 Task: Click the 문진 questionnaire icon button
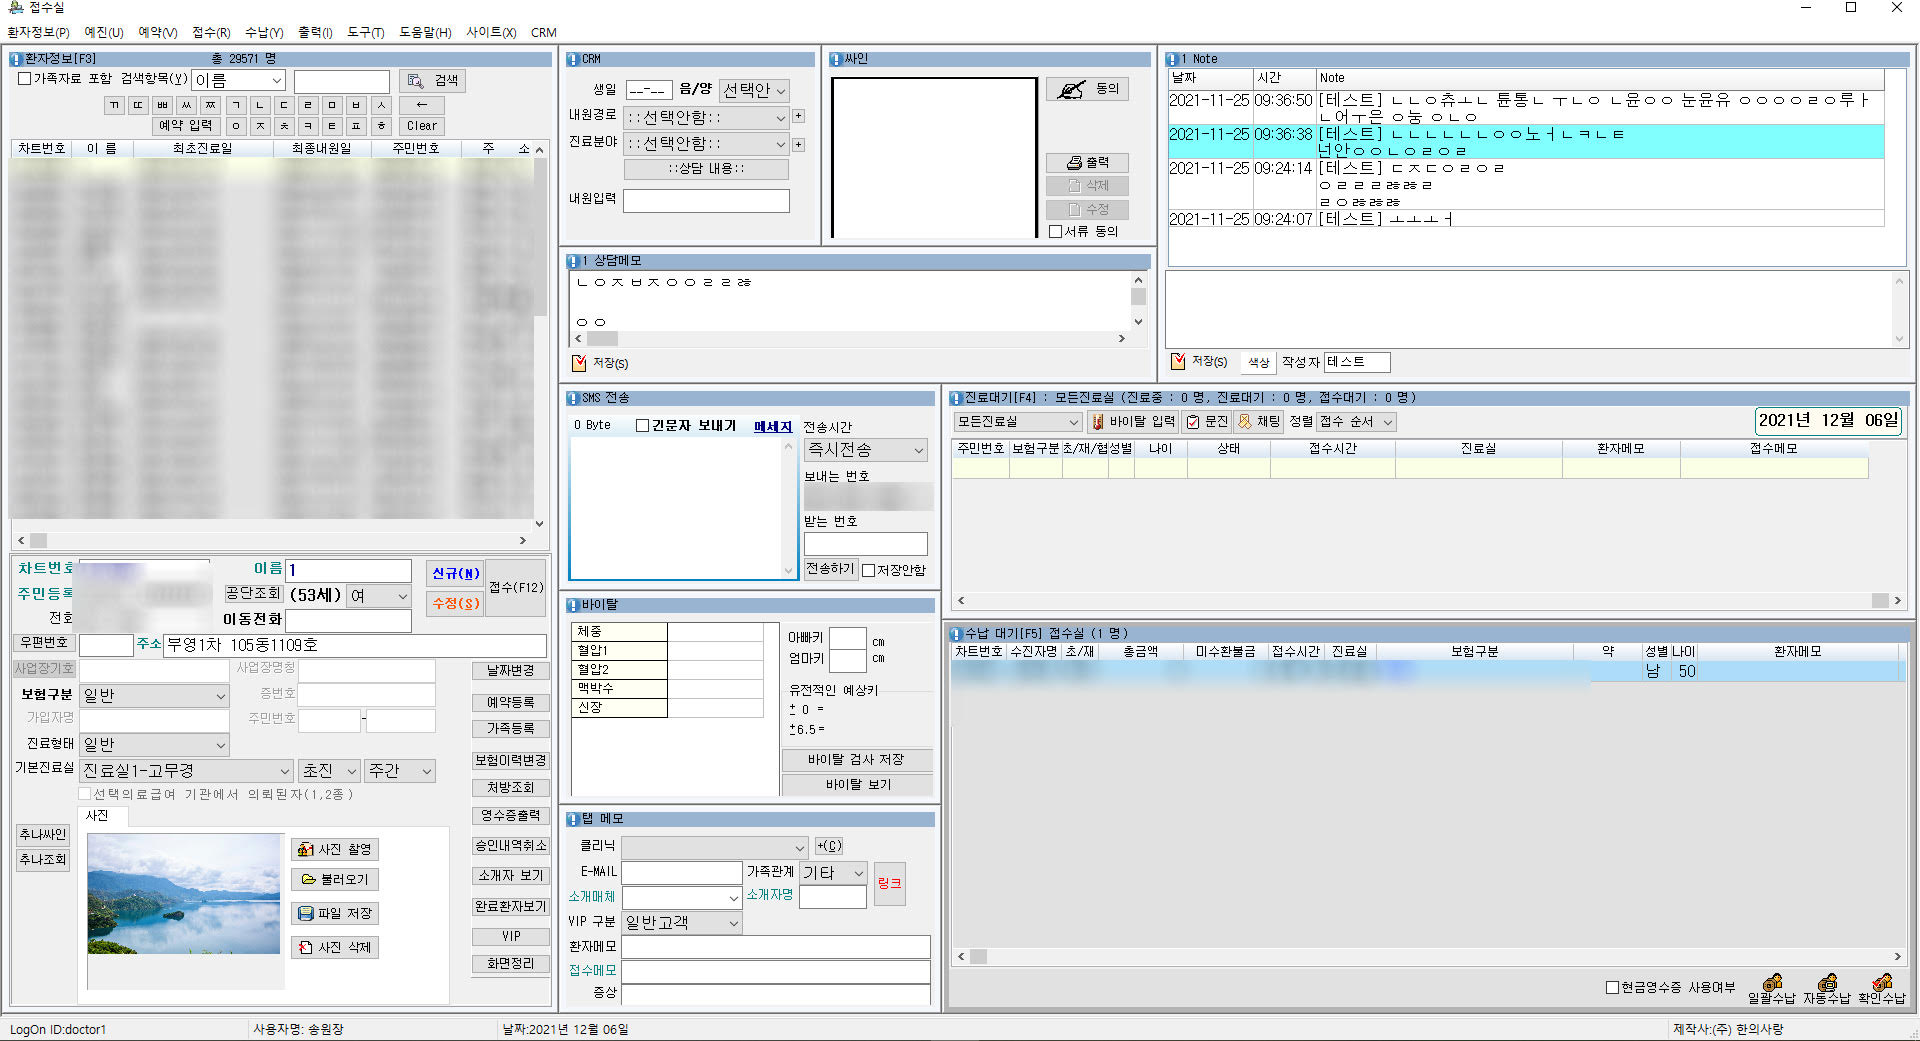click(1206, 422)
